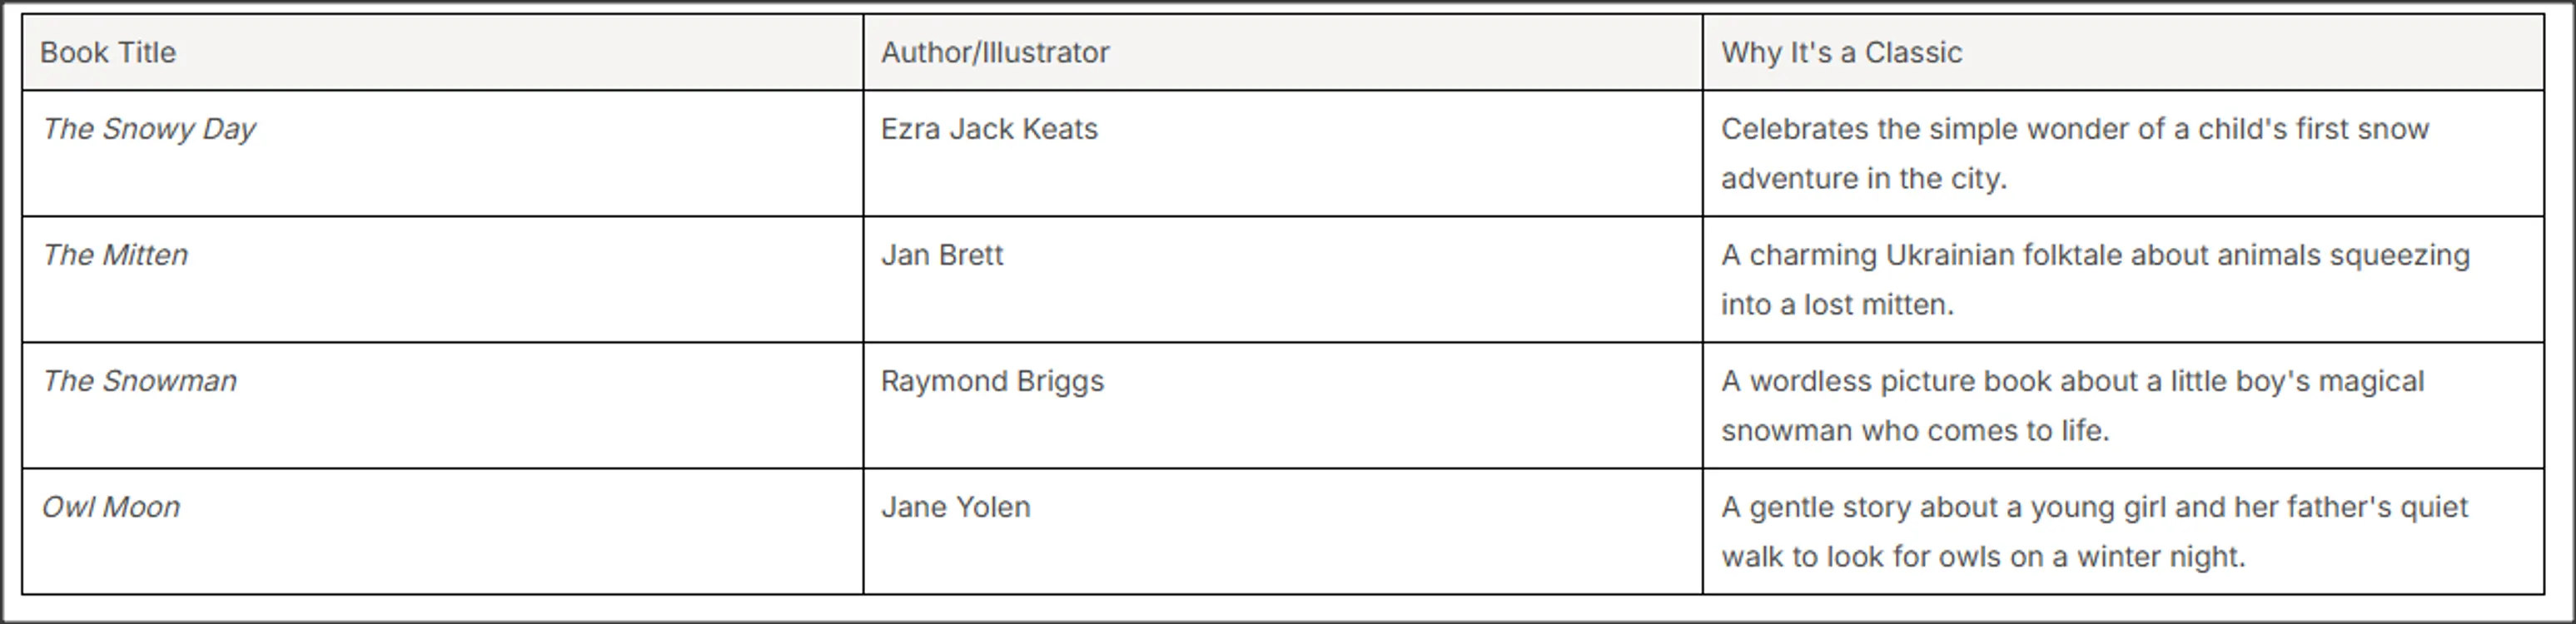Click the author name Ezra Jack Keats

coord(988,129)
